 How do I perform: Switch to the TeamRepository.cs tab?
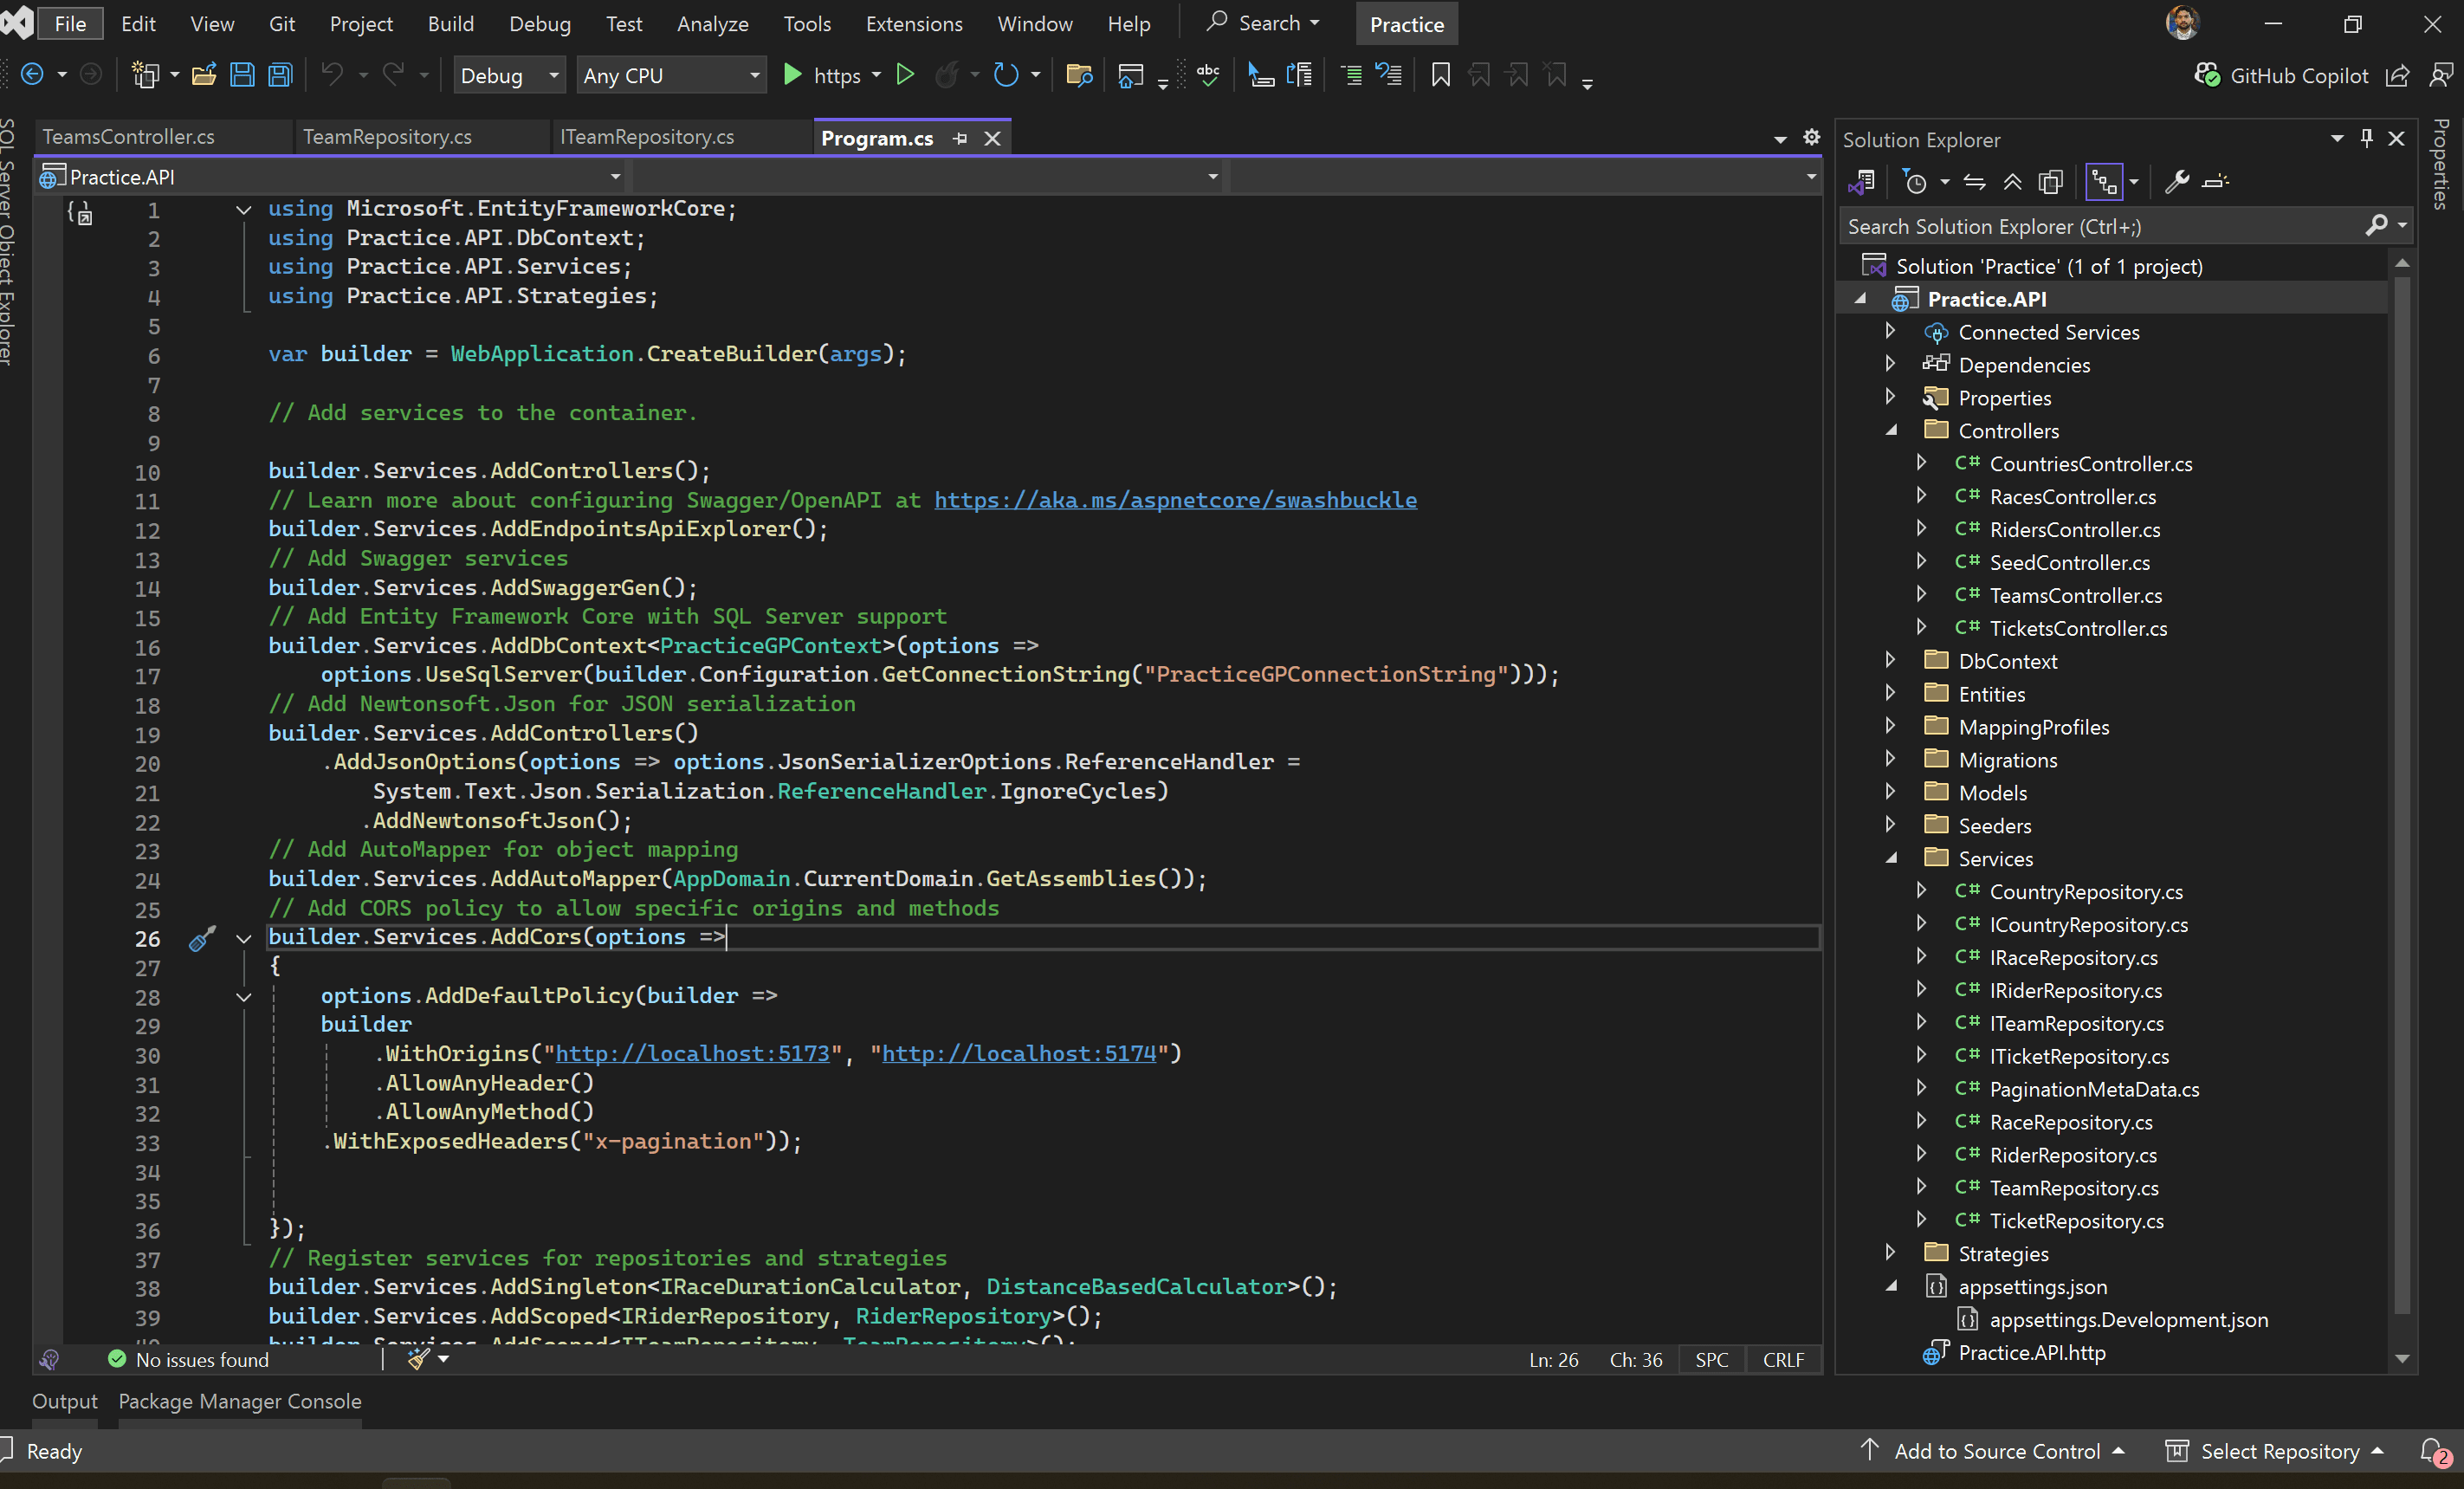(x=387, y=137)
